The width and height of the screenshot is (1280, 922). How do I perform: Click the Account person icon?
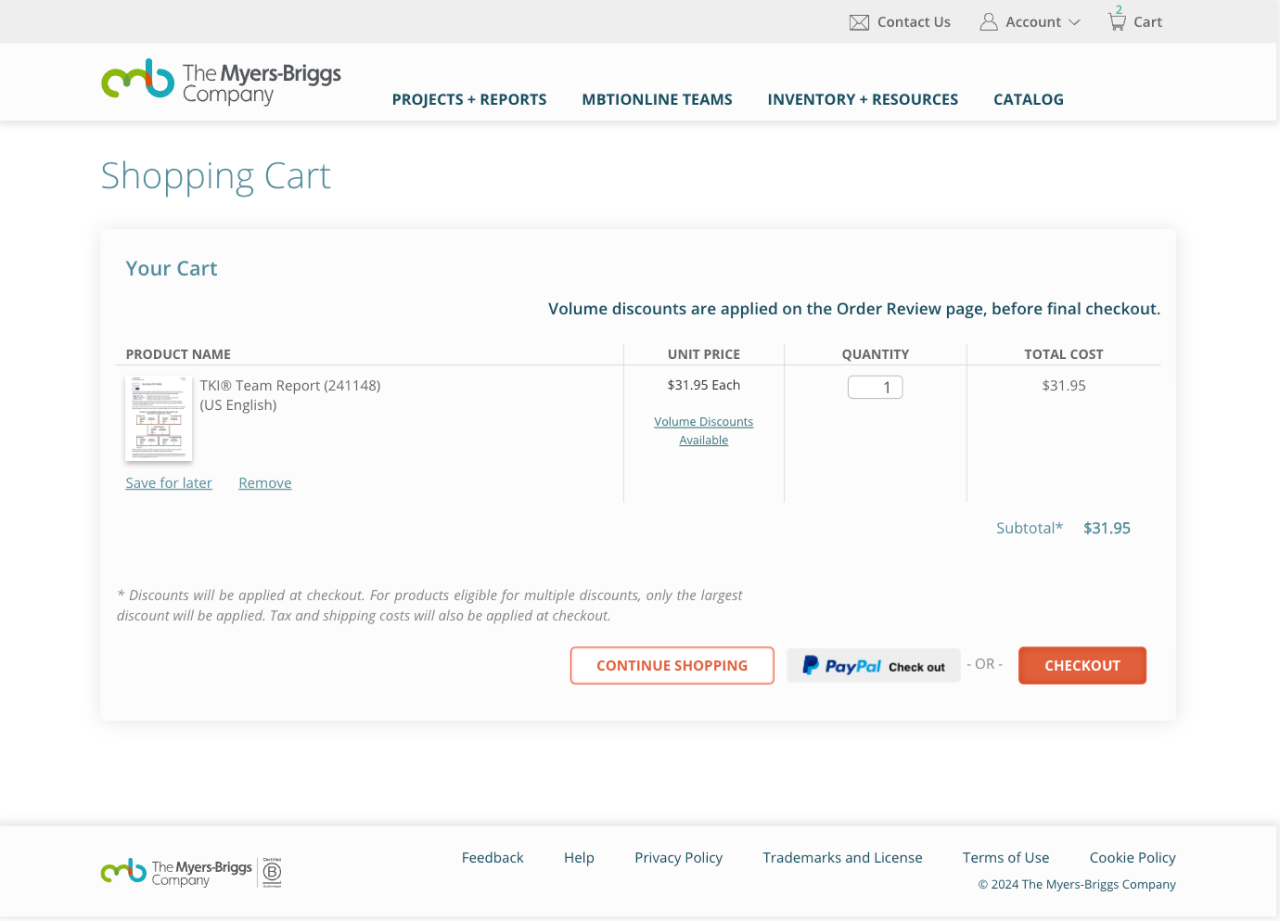pyautogui.click(x=989, y=22)
